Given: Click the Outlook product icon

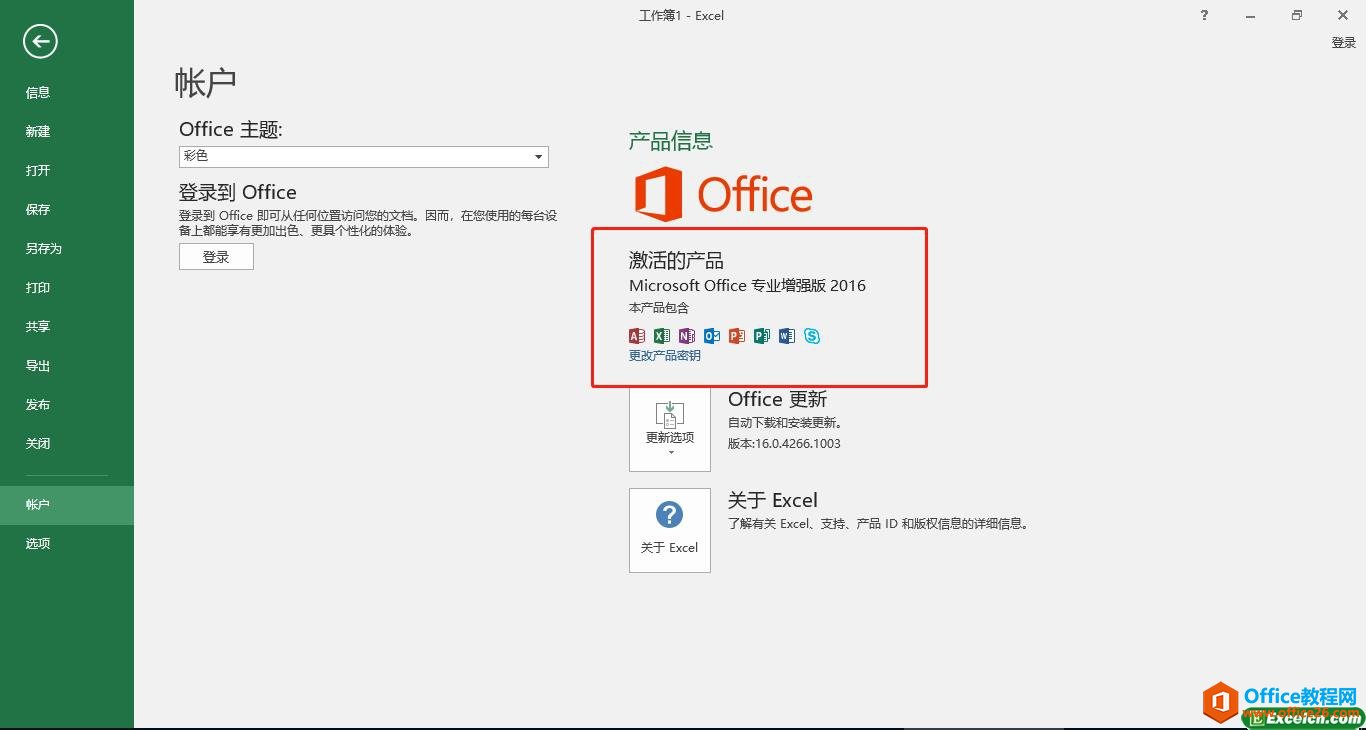Looking at the screenshot, I should point(712,336).
